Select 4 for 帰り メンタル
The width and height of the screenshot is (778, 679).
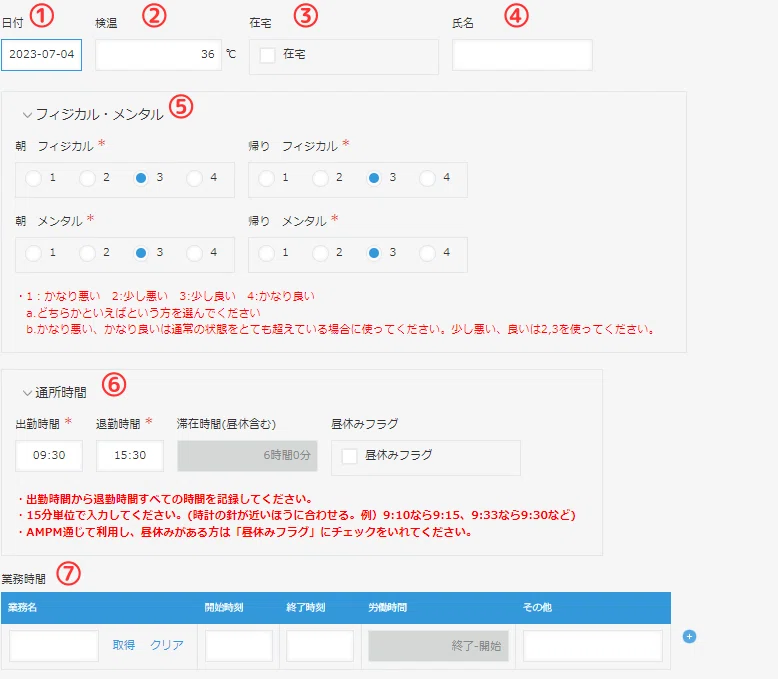pos(428,253)
